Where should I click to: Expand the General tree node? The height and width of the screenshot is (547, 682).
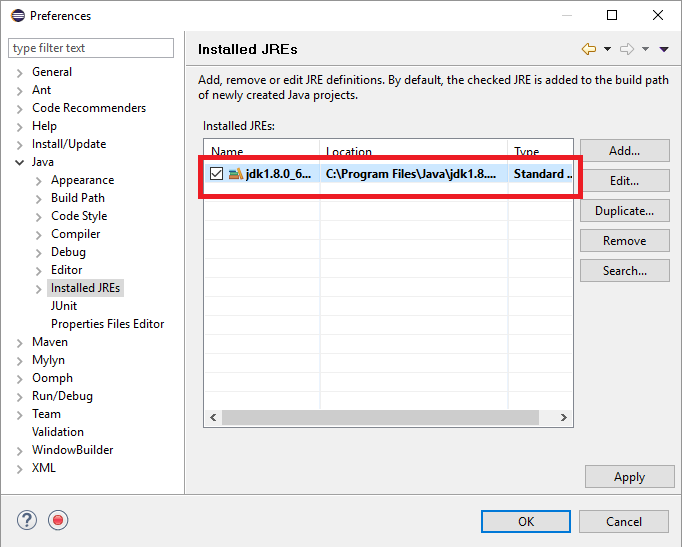click(19, 73)
